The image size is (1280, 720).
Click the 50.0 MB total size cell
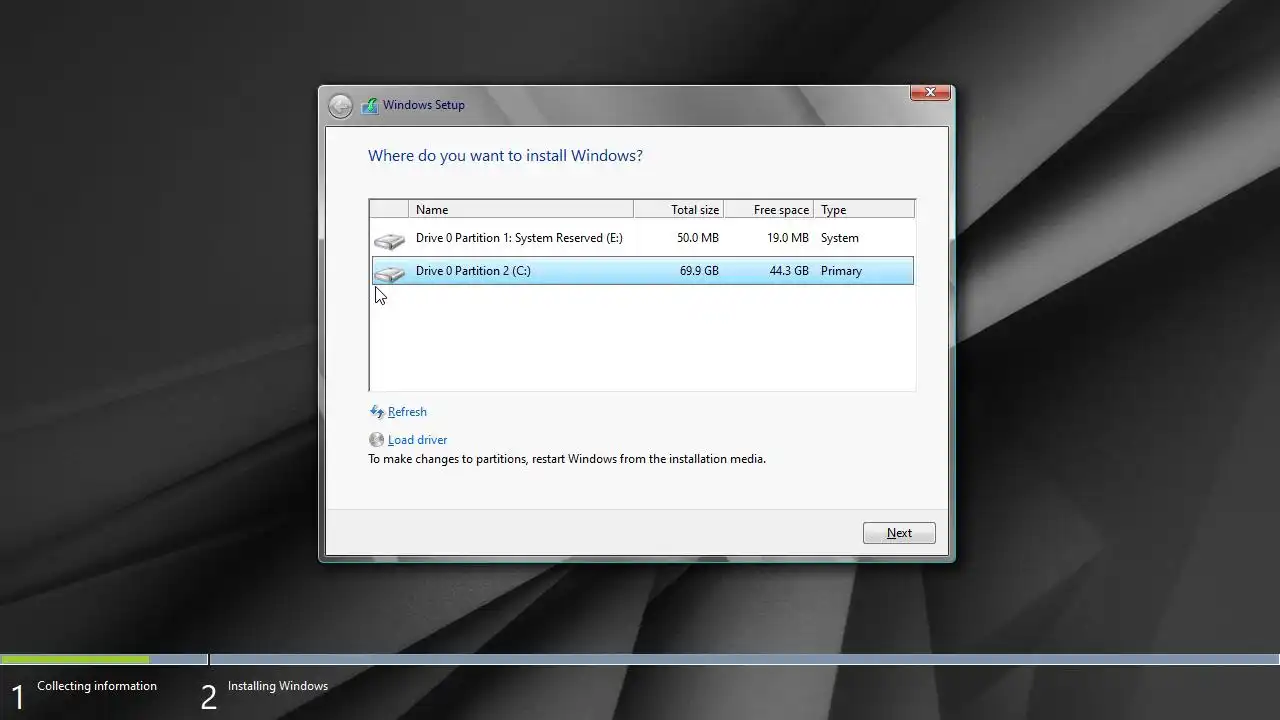697,238
